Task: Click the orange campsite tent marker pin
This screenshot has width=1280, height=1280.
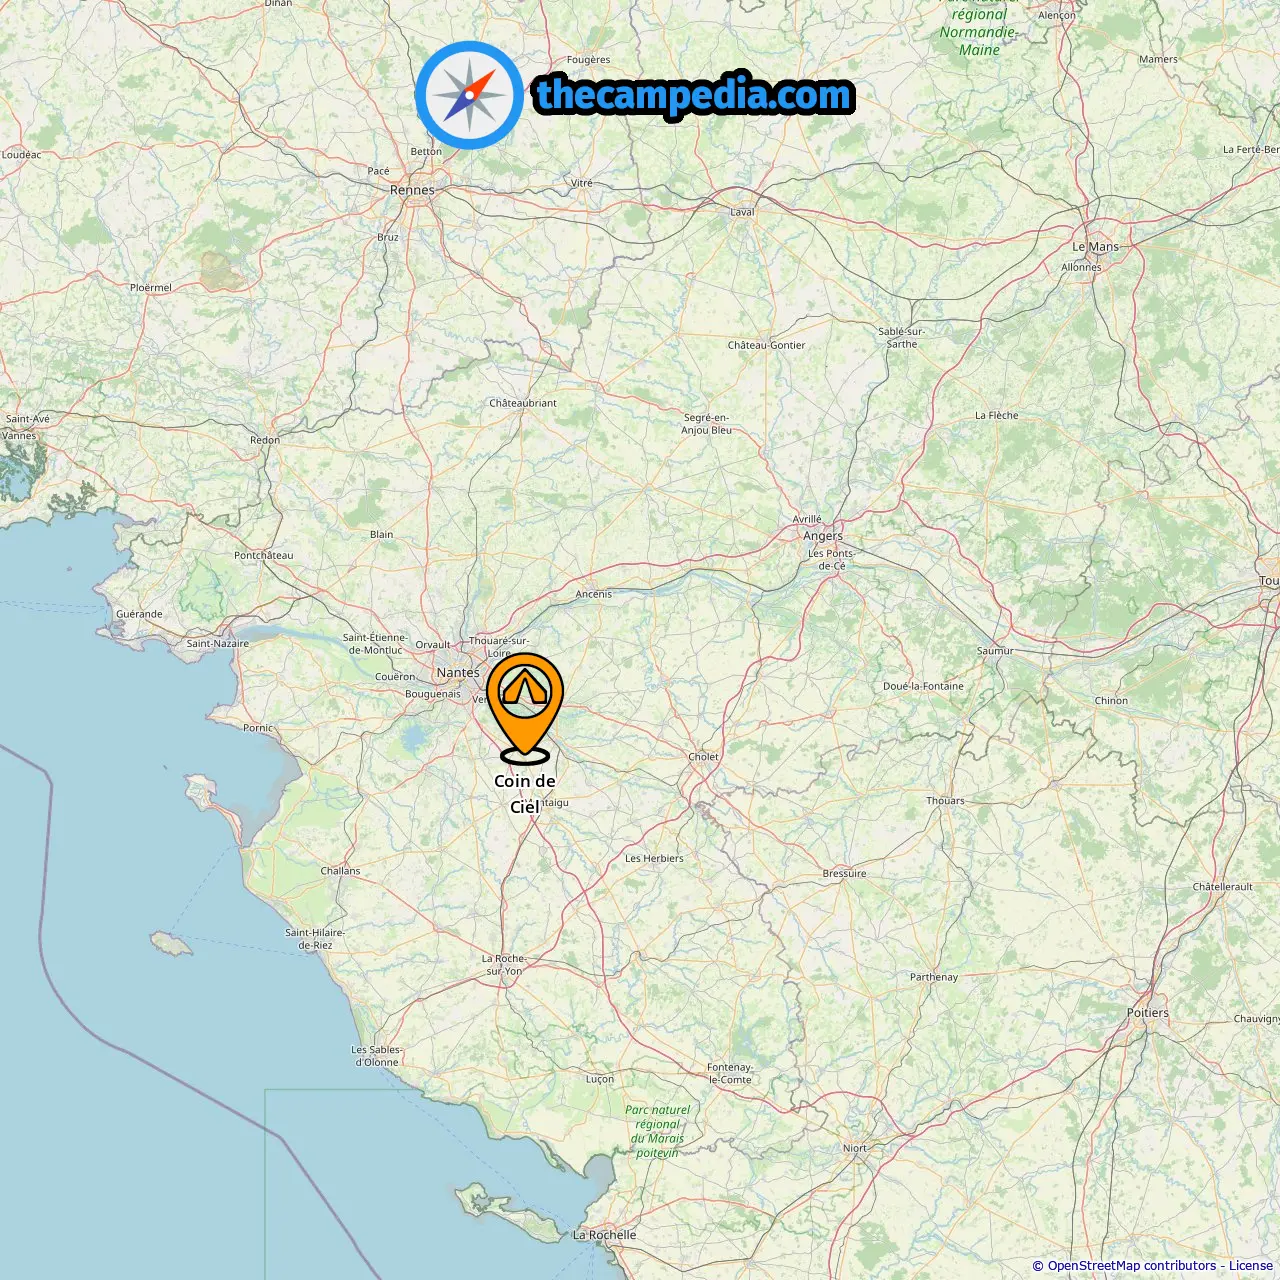Action: tap(525, 707)
